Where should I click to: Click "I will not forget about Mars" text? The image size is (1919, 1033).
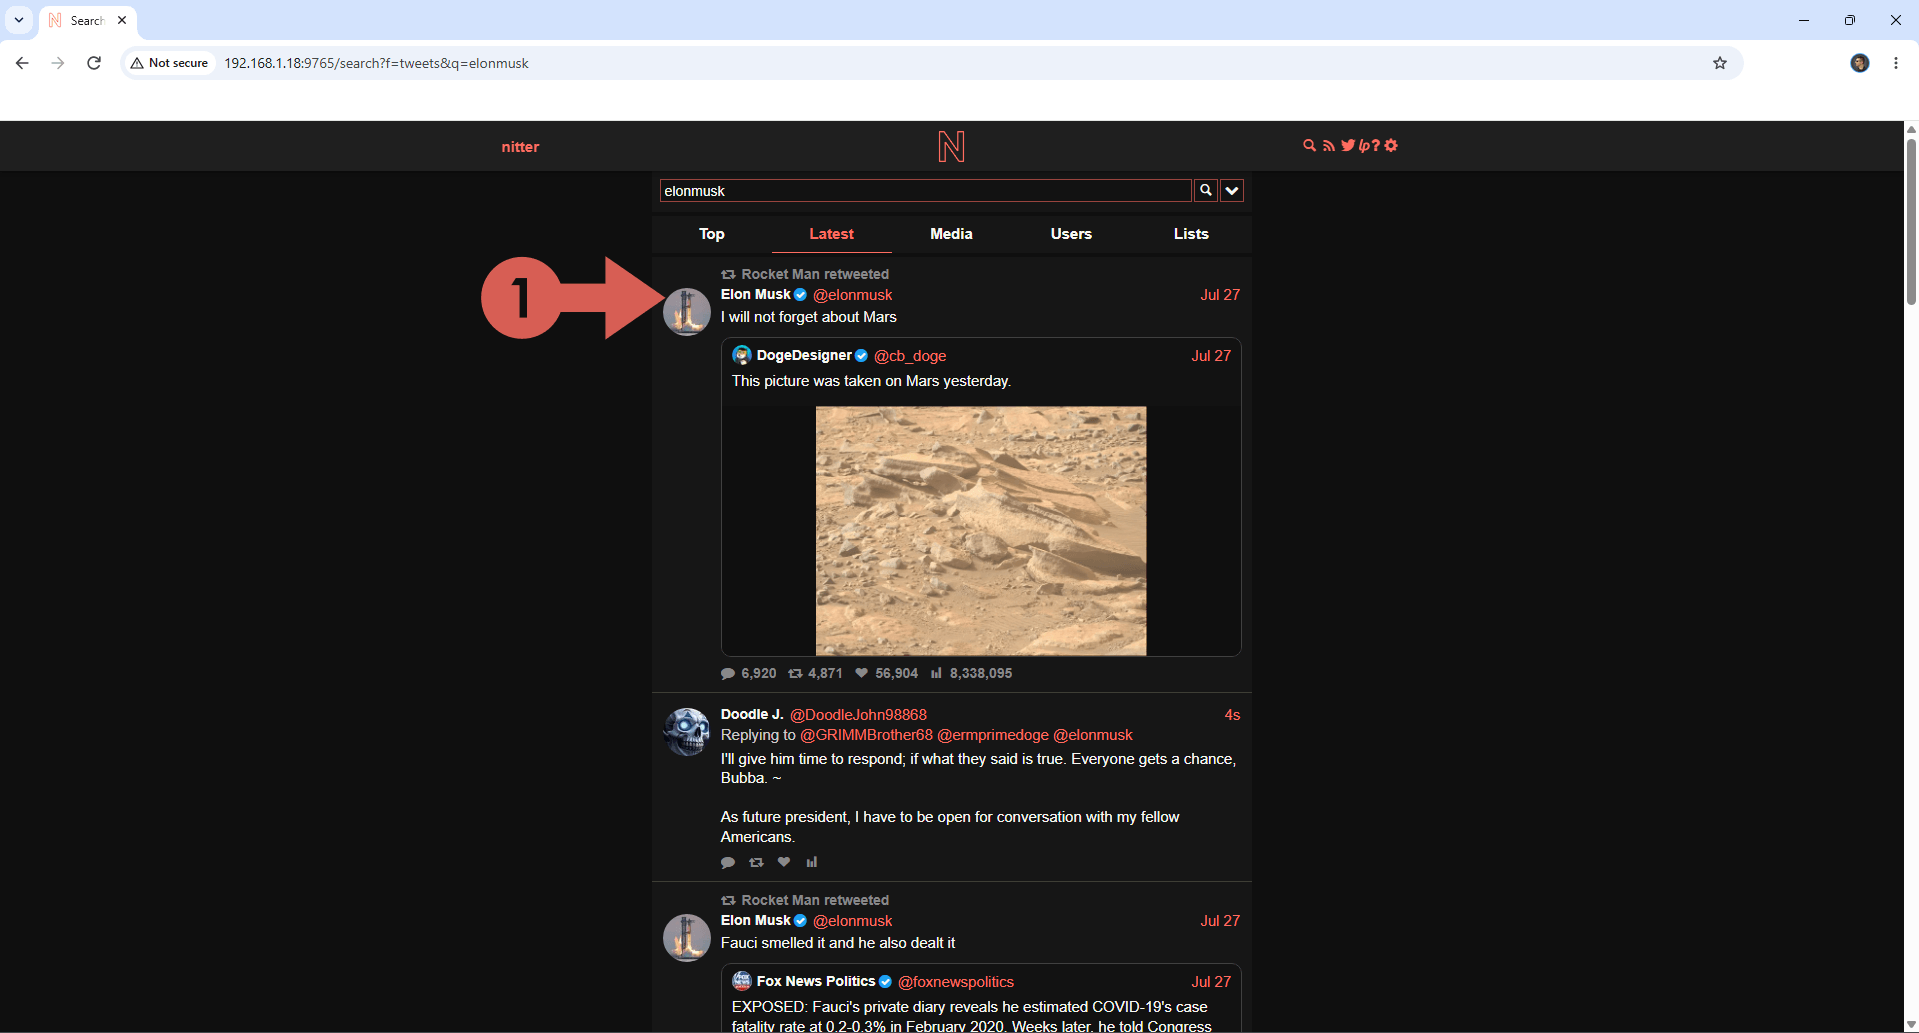coord(809,317)
